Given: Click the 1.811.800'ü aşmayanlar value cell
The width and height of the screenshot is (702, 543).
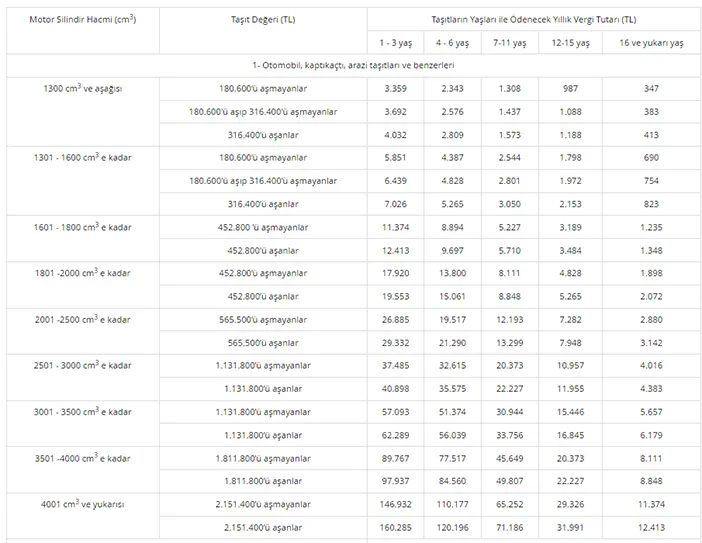Looking at the screenshot, I should pos(263,458).
